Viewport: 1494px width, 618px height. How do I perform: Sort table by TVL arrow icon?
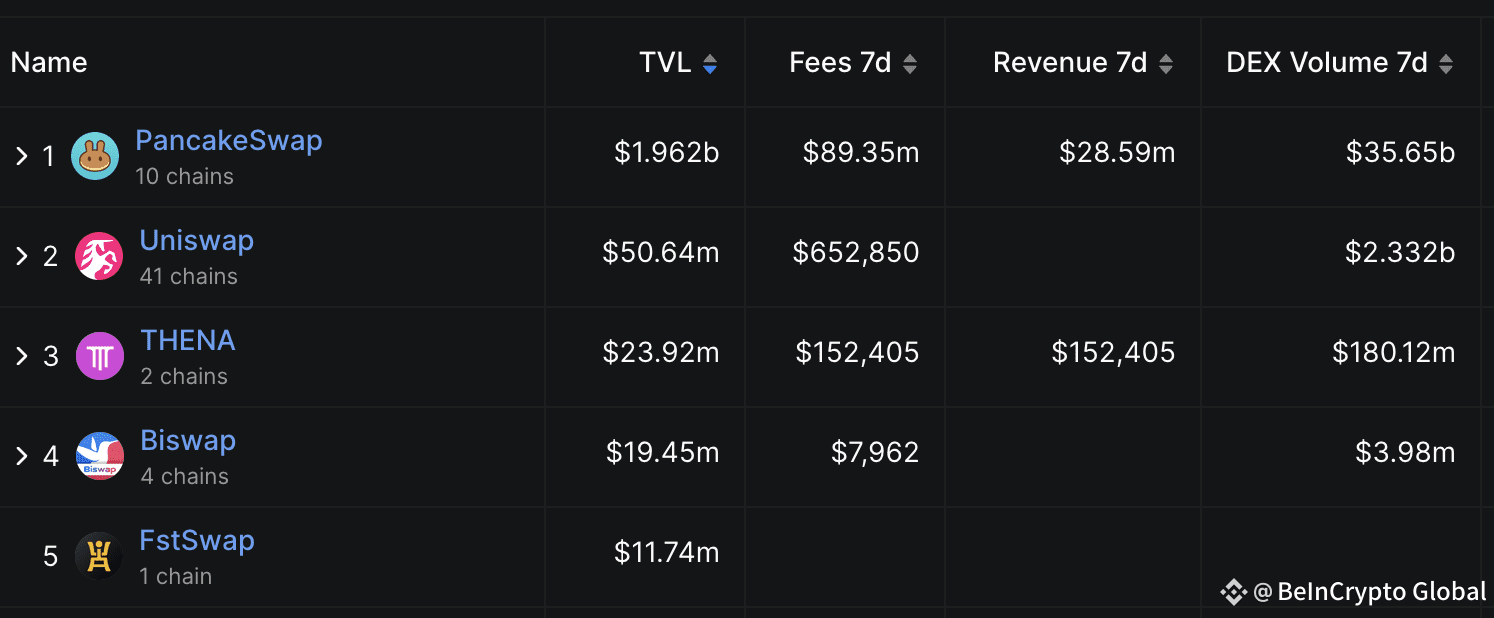[710, 64]
